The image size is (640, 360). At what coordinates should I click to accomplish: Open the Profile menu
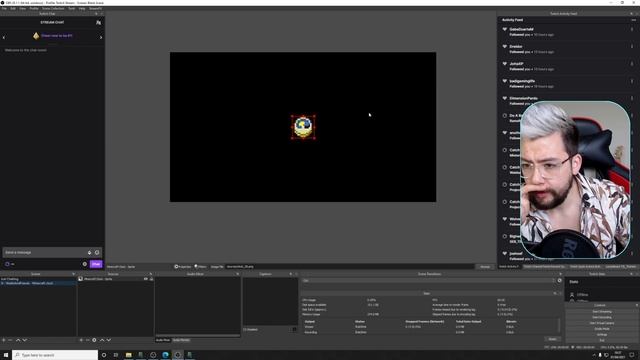[x=34, y=8]
